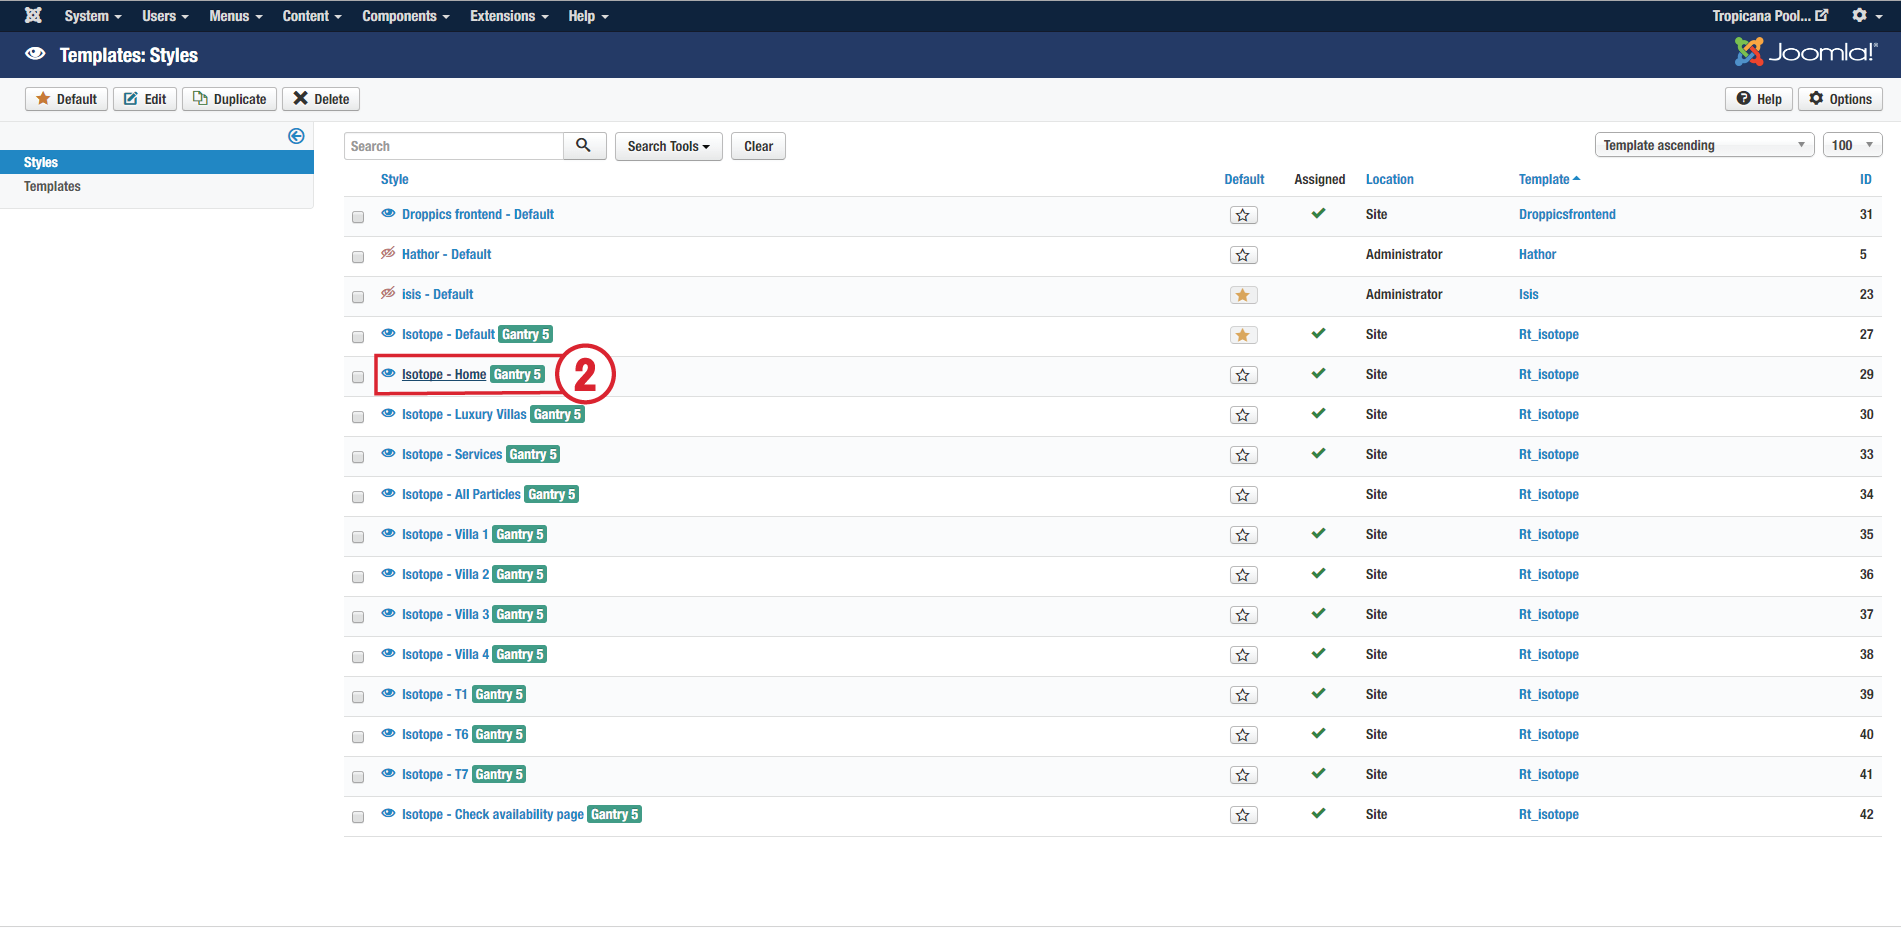Viewport: 1901px width, 928px height.
Task: Click the Default toolbar button
Action: [x=67, y=99]
